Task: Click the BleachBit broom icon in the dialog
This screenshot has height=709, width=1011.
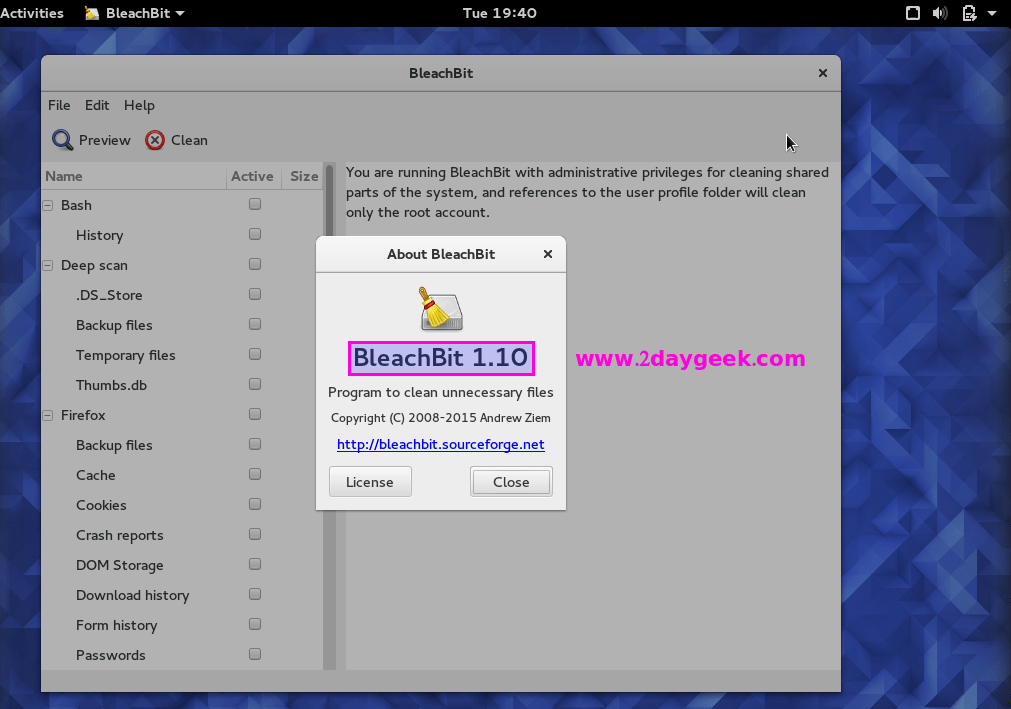Action: coord(440,308)
